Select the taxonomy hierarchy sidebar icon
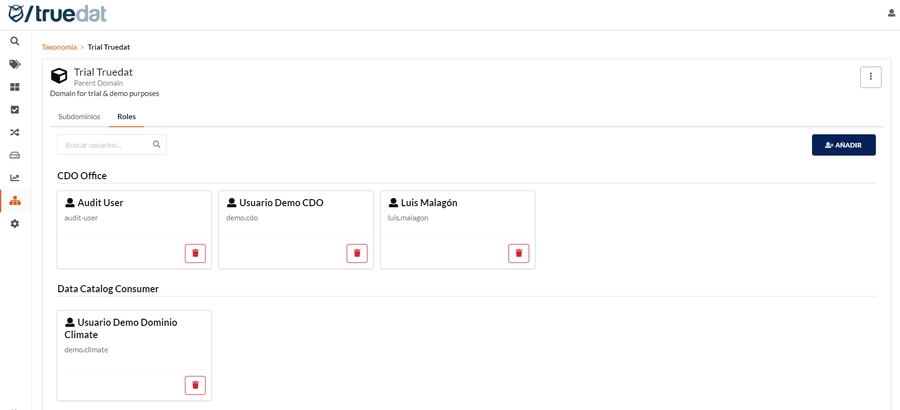900x410 pixels. click(x=15, y=201)
